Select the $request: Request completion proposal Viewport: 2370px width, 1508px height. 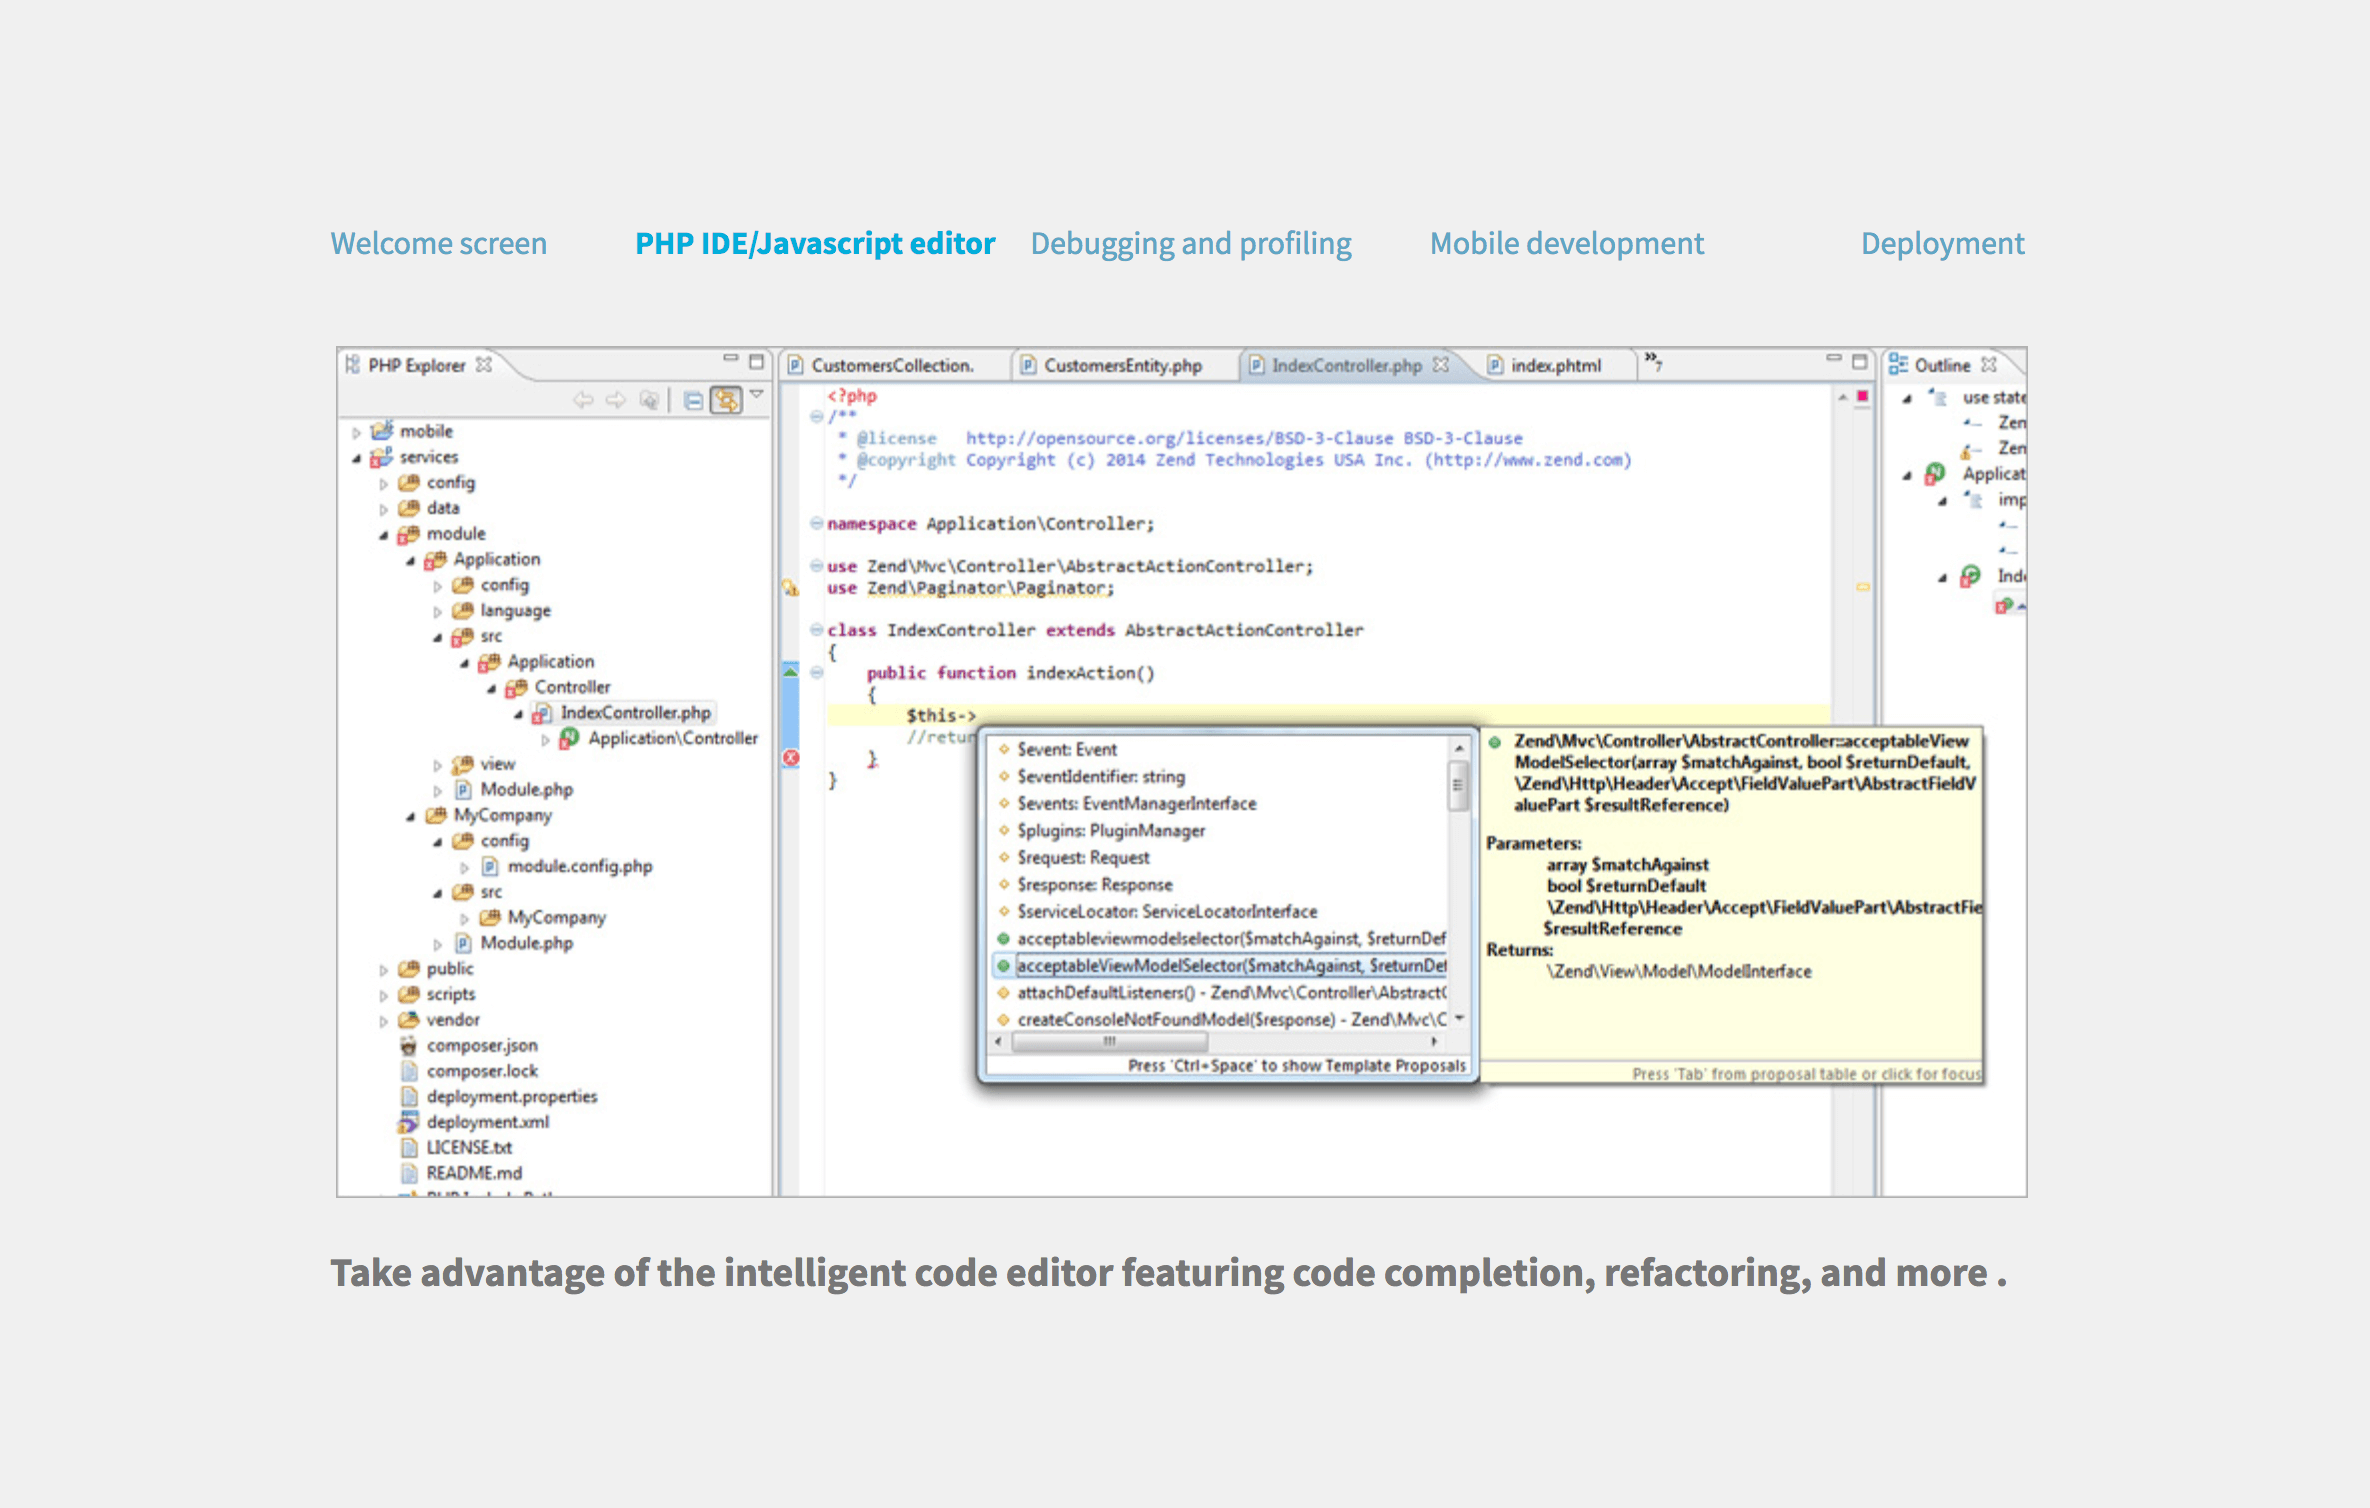coord(1083,858)
